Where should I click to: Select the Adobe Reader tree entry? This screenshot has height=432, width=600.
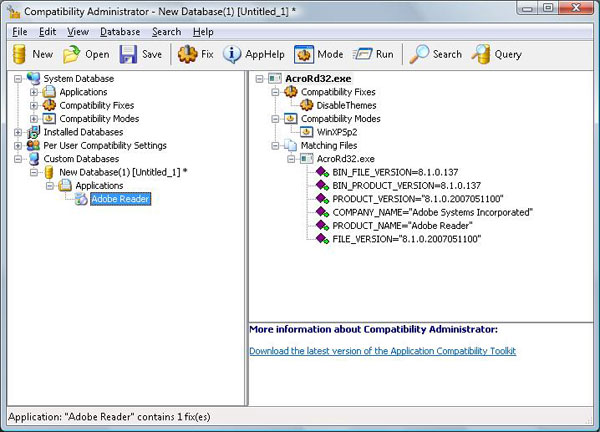[120, 199]
